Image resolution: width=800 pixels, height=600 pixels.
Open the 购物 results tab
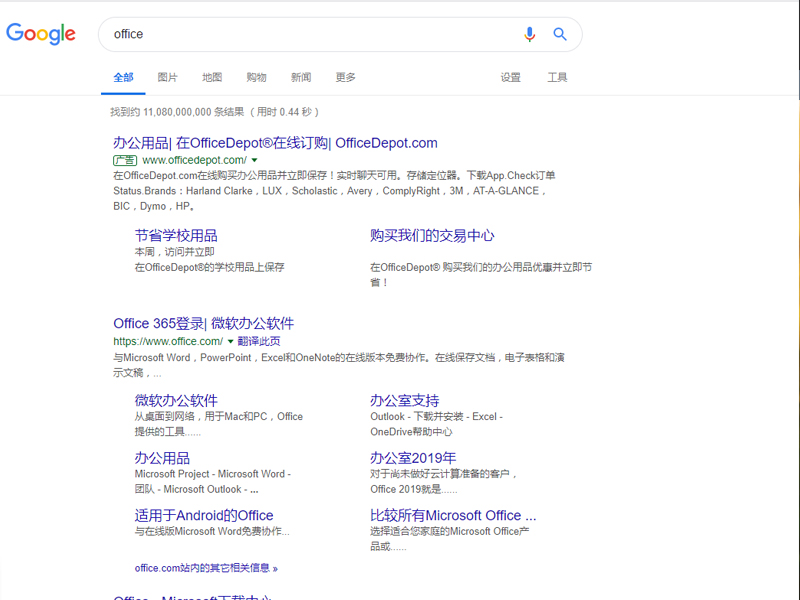(256, 77)
